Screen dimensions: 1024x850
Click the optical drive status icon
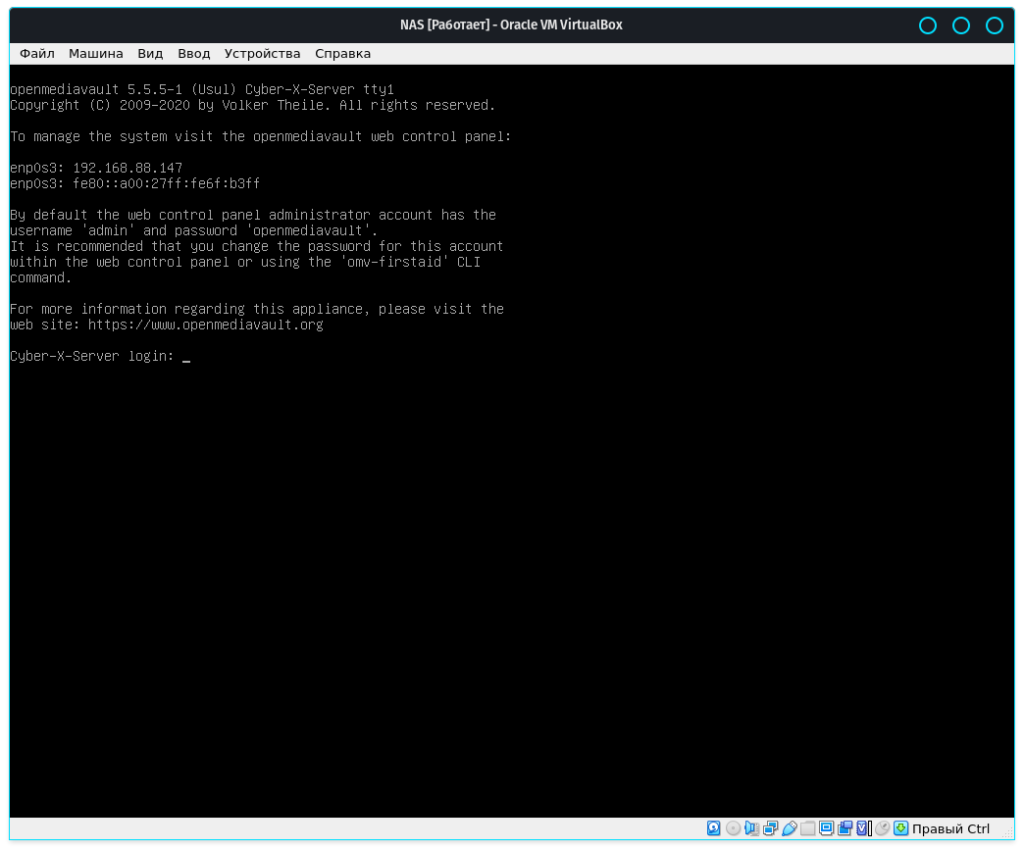pos(733,828)
